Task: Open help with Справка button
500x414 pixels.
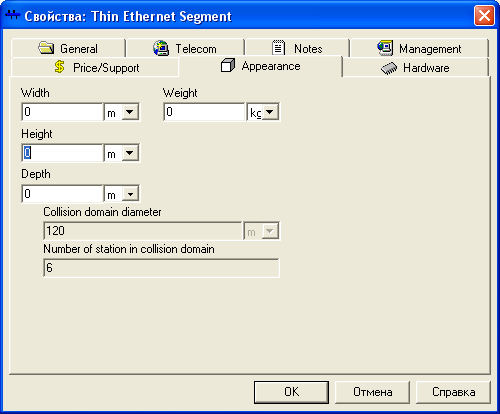Action: (x=453, y=392)
